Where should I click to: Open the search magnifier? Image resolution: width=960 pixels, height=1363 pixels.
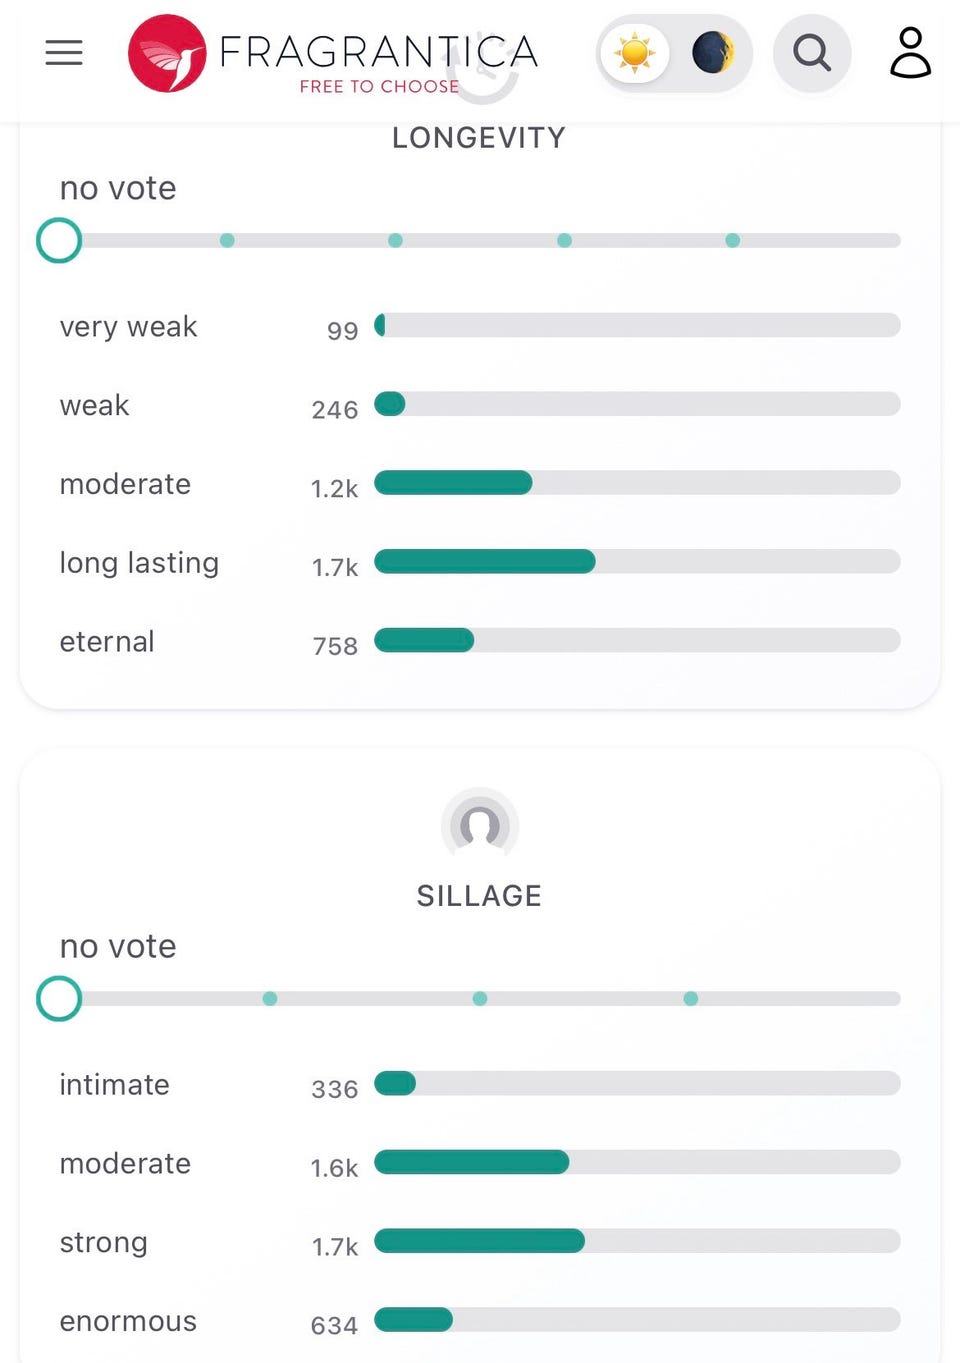(x=812, y=53)
